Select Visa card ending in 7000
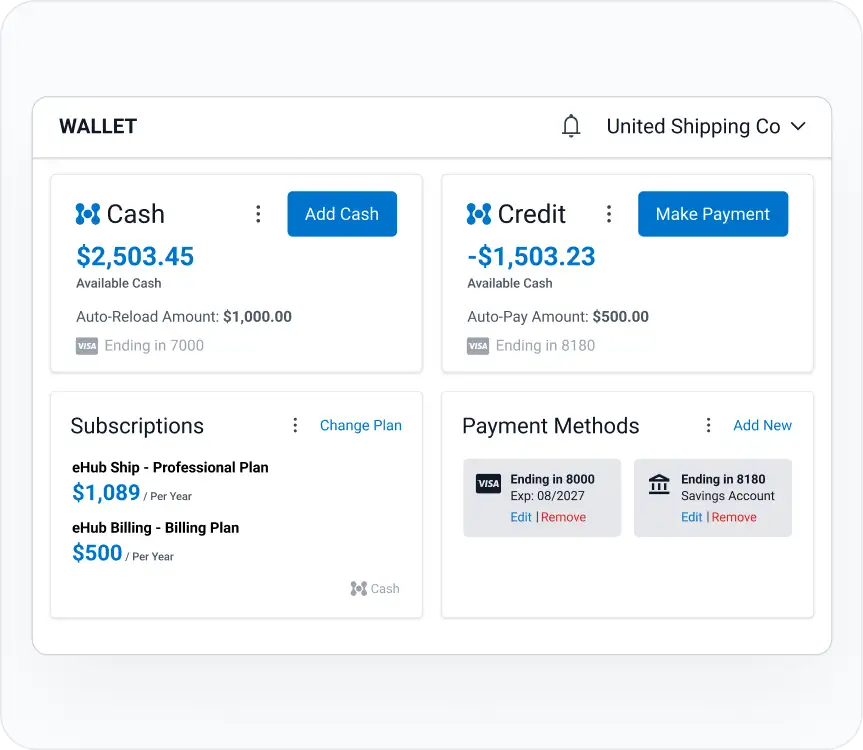Image resolution: width=863 pixels, height=750 pixels. (x=140, y=346)
